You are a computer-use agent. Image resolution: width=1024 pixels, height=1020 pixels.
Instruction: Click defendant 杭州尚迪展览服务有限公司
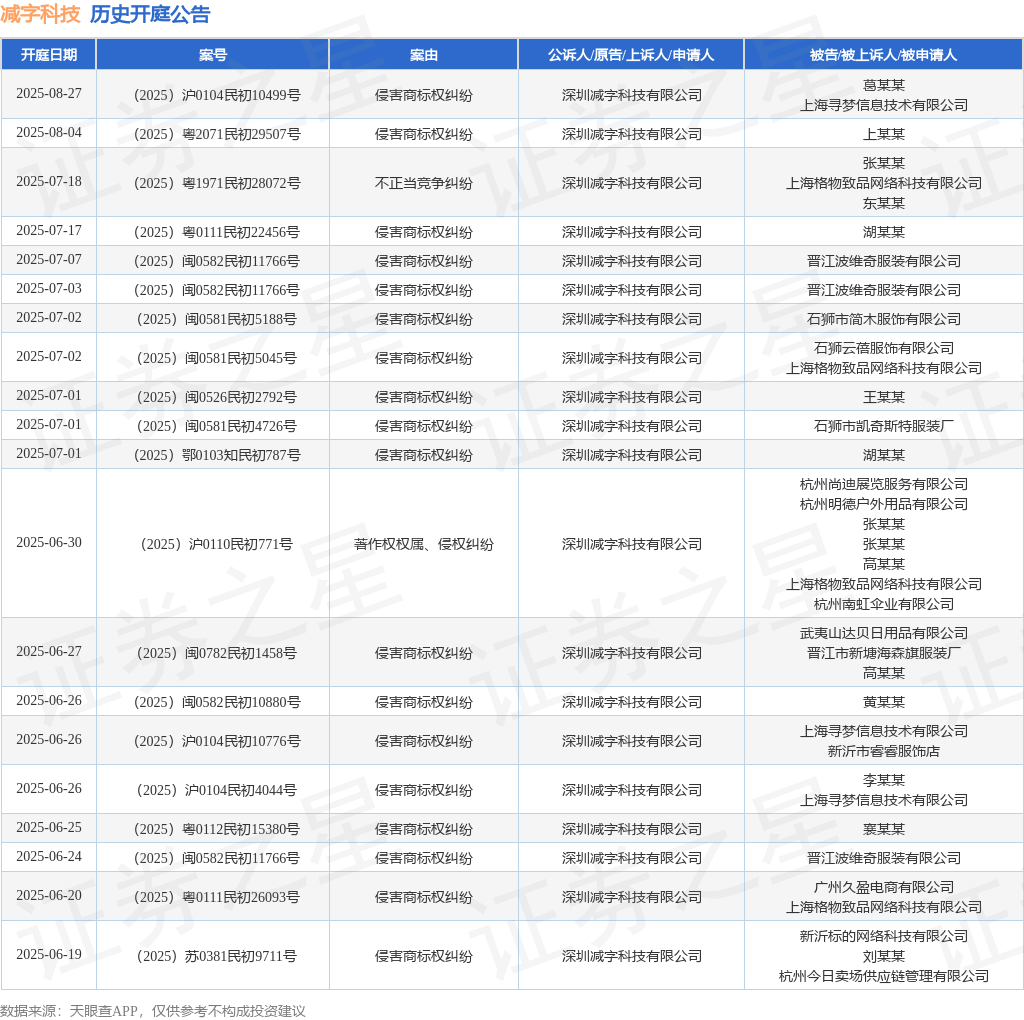tap(884, 484)
